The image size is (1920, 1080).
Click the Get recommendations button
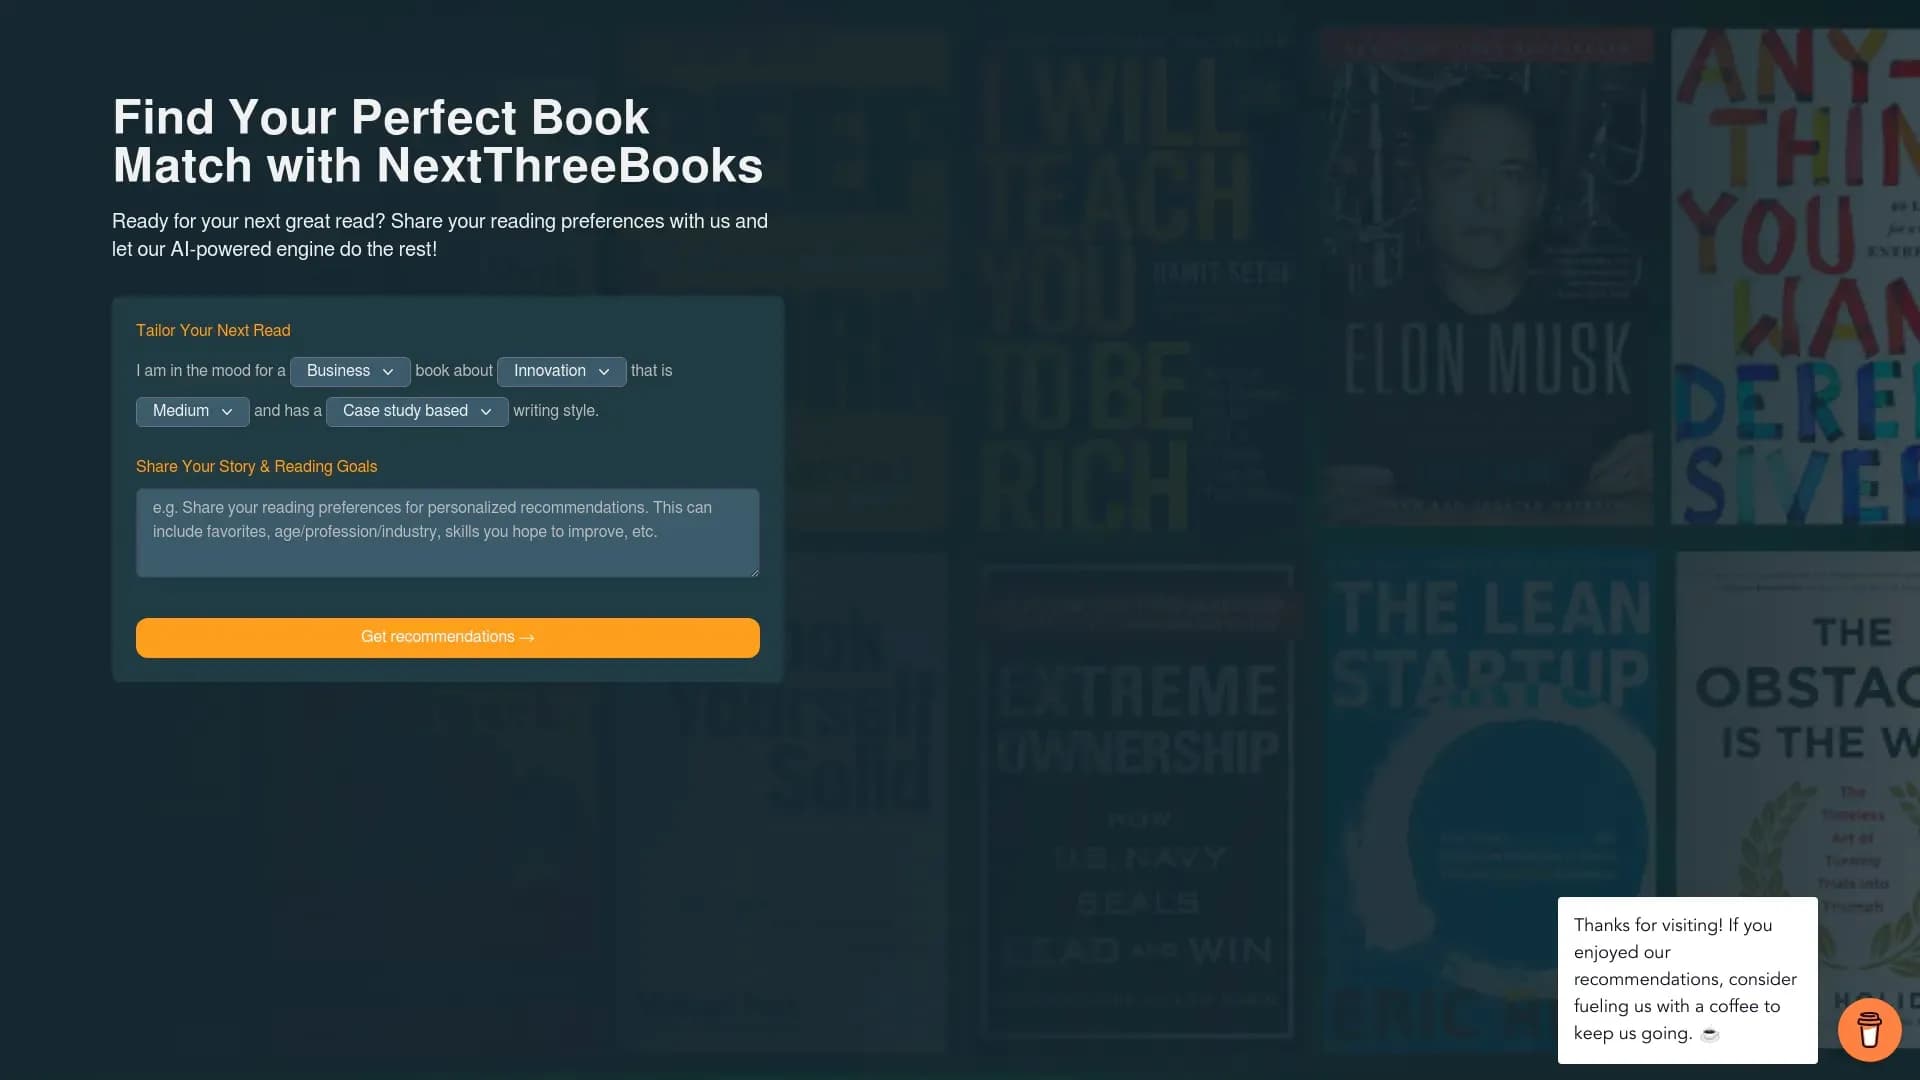point(448,638)
